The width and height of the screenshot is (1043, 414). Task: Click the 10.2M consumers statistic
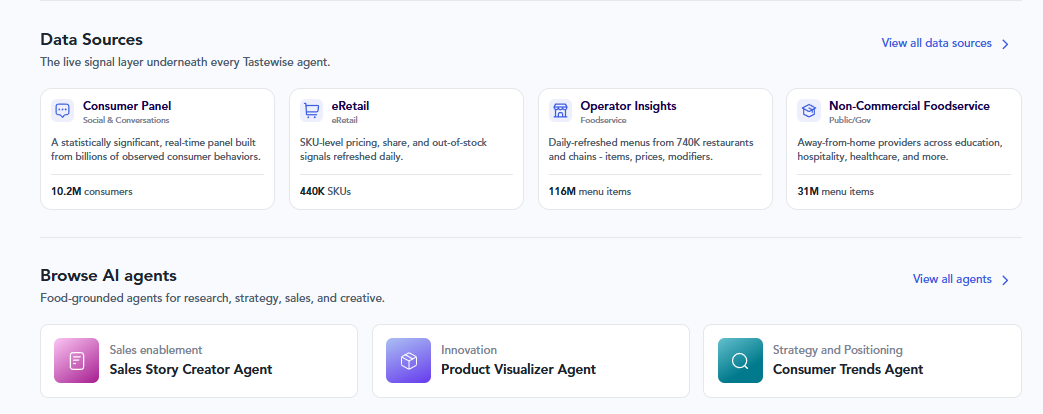pyautogui.click(x=92, y=191)
